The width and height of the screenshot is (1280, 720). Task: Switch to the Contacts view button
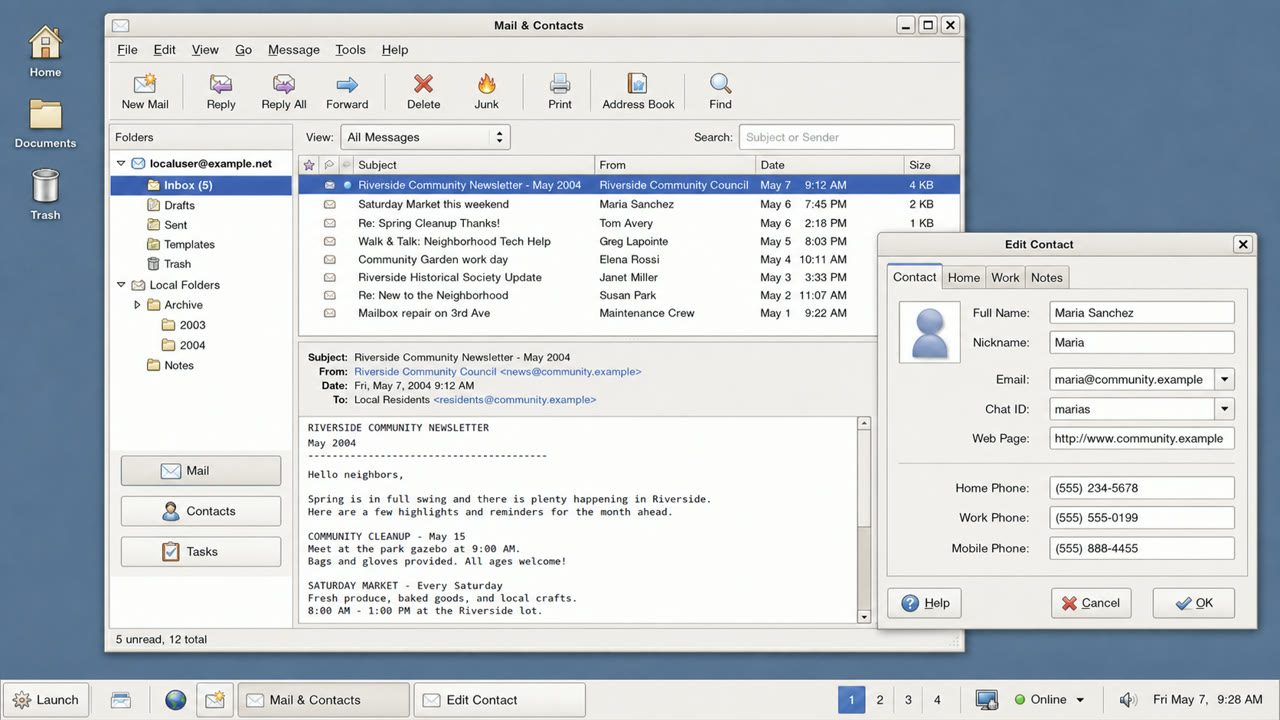point(201,511)
